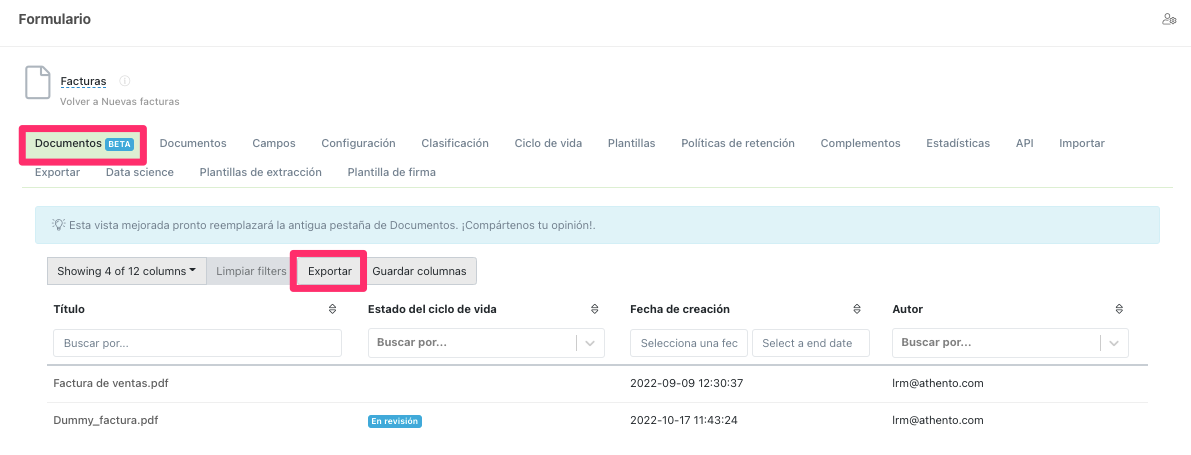1191x455 pixels.
Task: Click Volver a Nuevas facturas link
Action: 119,100
